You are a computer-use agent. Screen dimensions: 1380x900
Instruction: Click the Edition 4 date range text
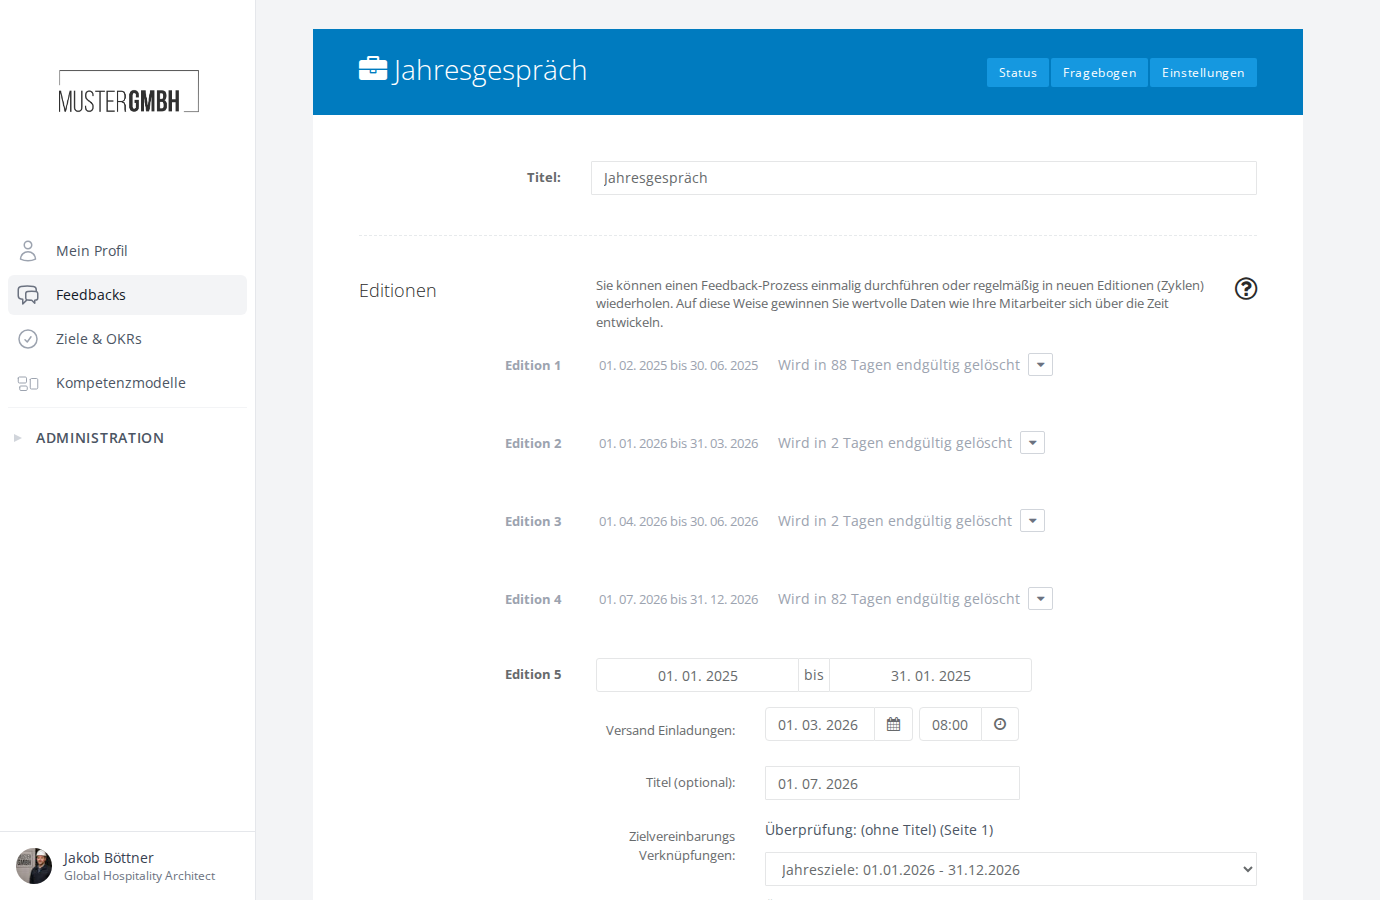679,600
